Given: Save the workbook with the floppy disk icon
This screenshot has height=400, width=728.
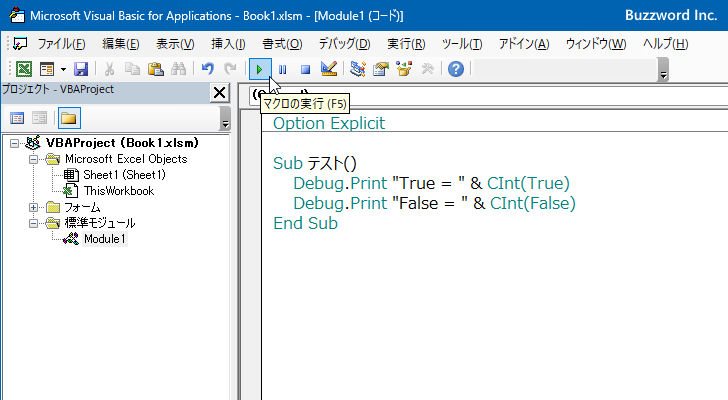Looking at the screenshot, I should click(81, 69).
